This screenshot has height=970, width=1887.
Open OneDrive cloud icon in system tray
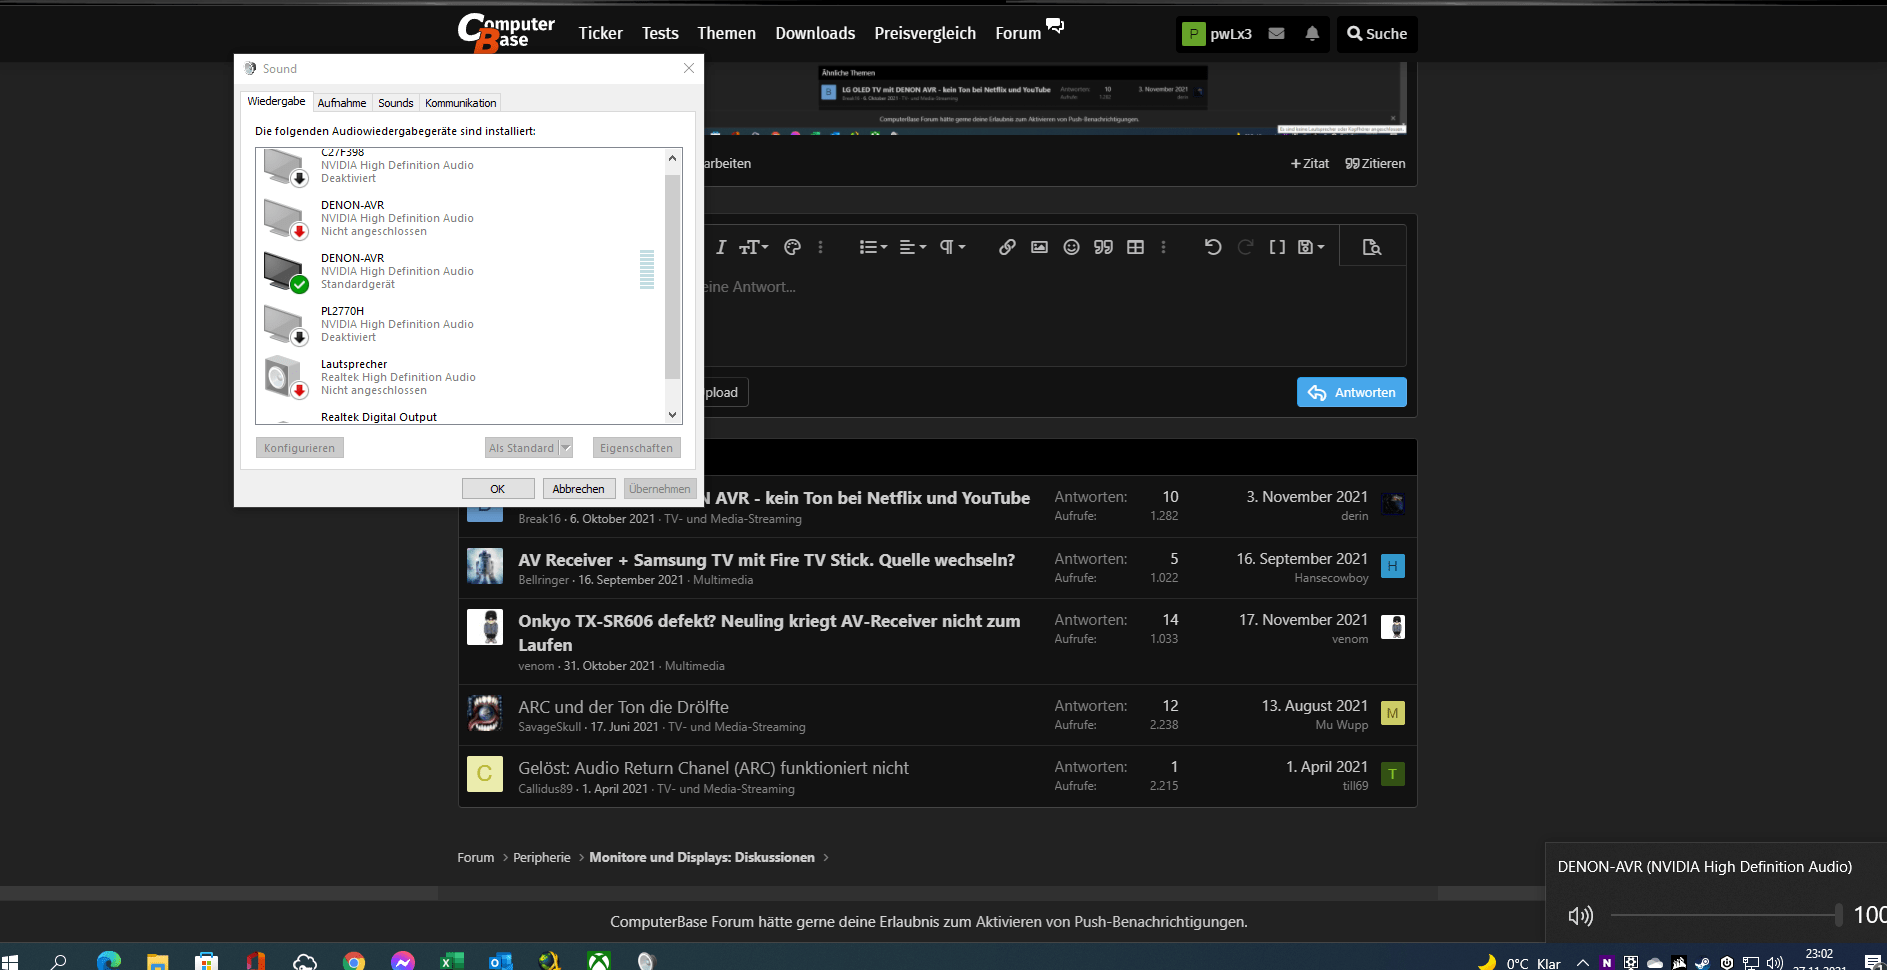tap(1655, 963)
